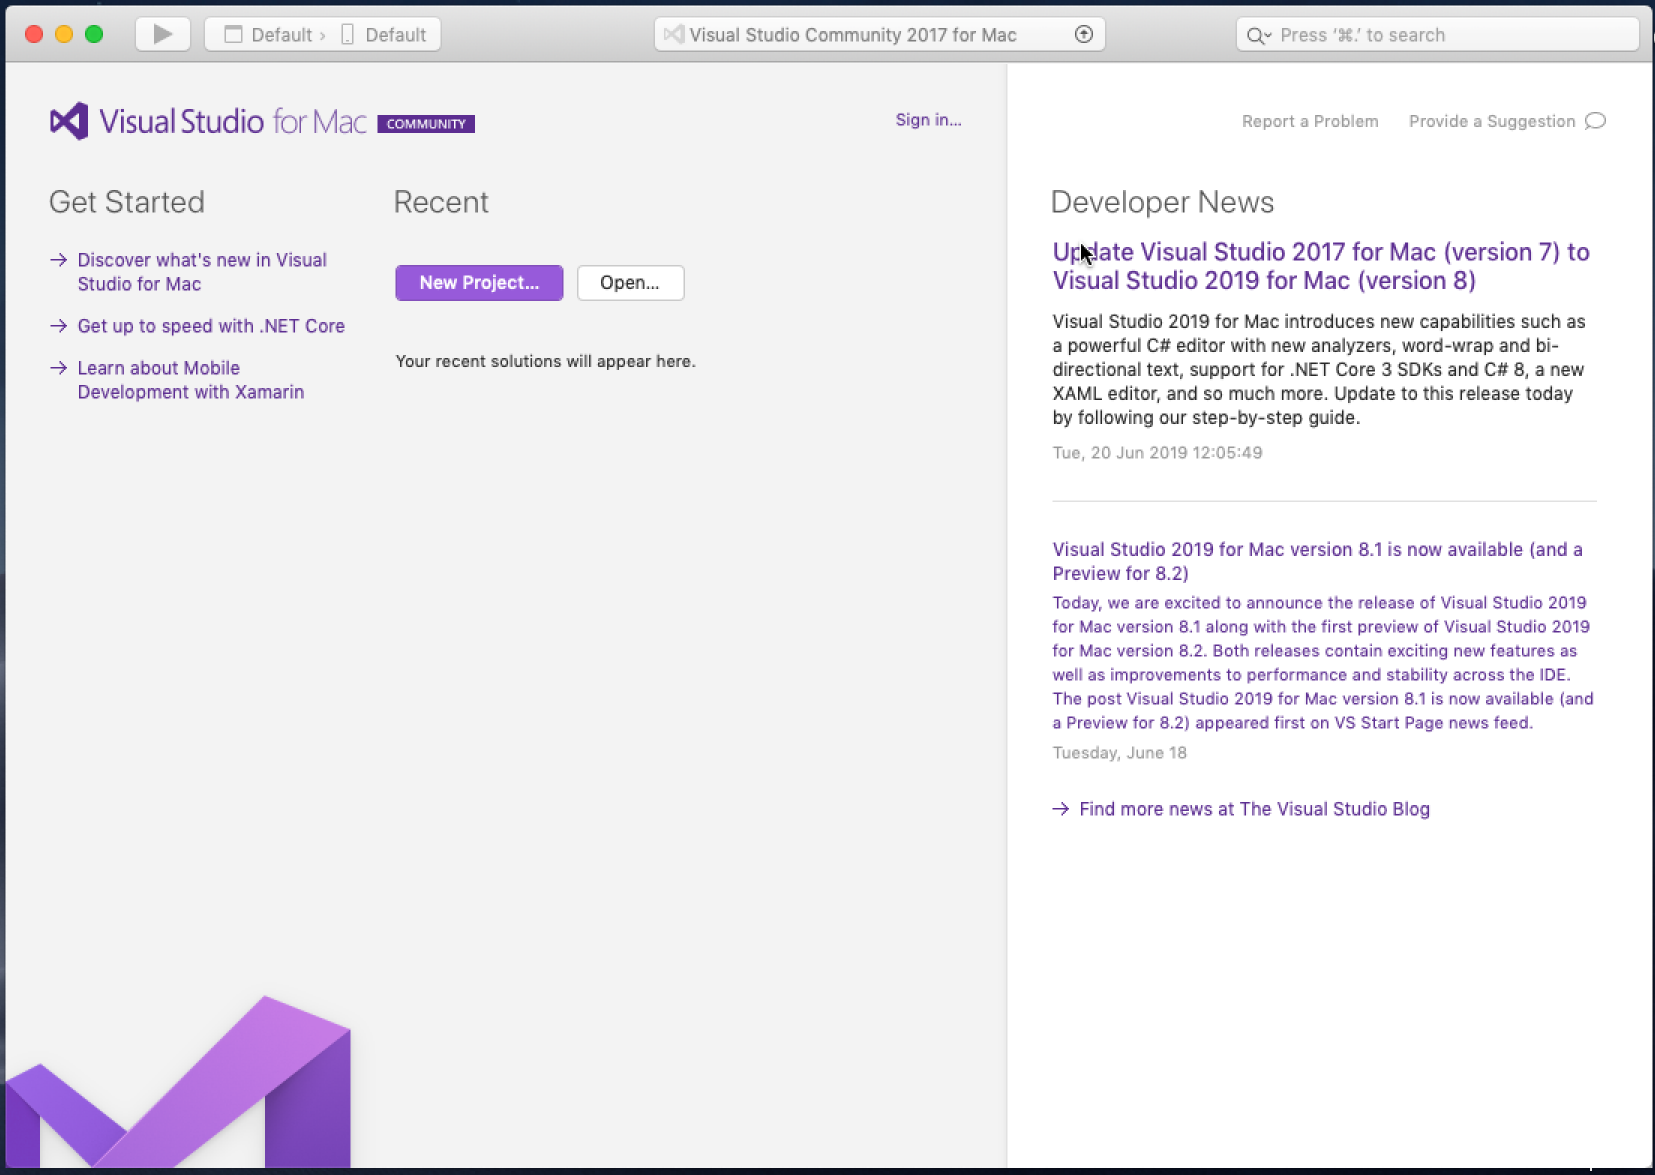
Task: Open the Default device target selector
Action: [385, 35]
